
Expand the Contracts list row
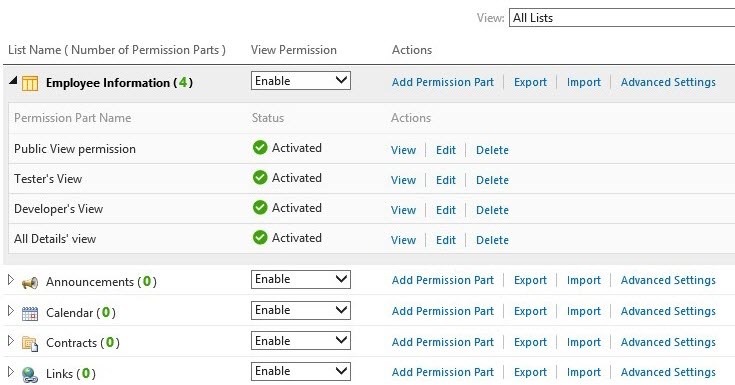11,341
